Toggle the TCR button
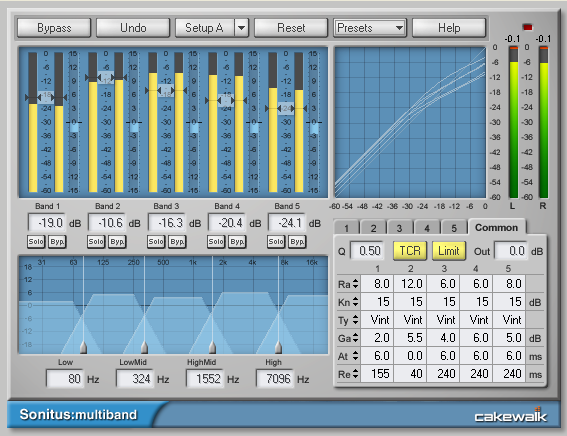Image resolution: width=567 pixels, height=436 pixels. (410, 251)
